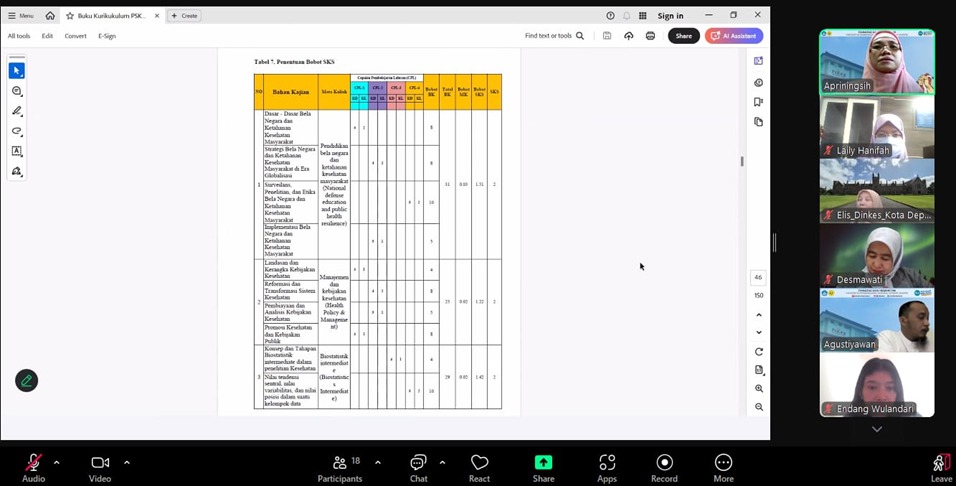956x486 pixels.
Task: Click the print icon in the toolbar
Action: click(x=650, y=36)
